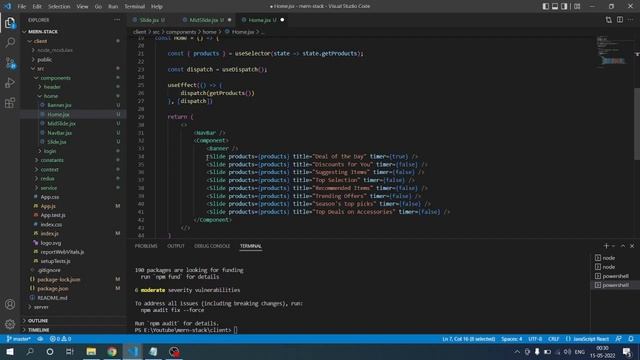Click the editor minimap preview
Image resolution: width=640 pixels, height=360 pixels.
coord(611,51)
